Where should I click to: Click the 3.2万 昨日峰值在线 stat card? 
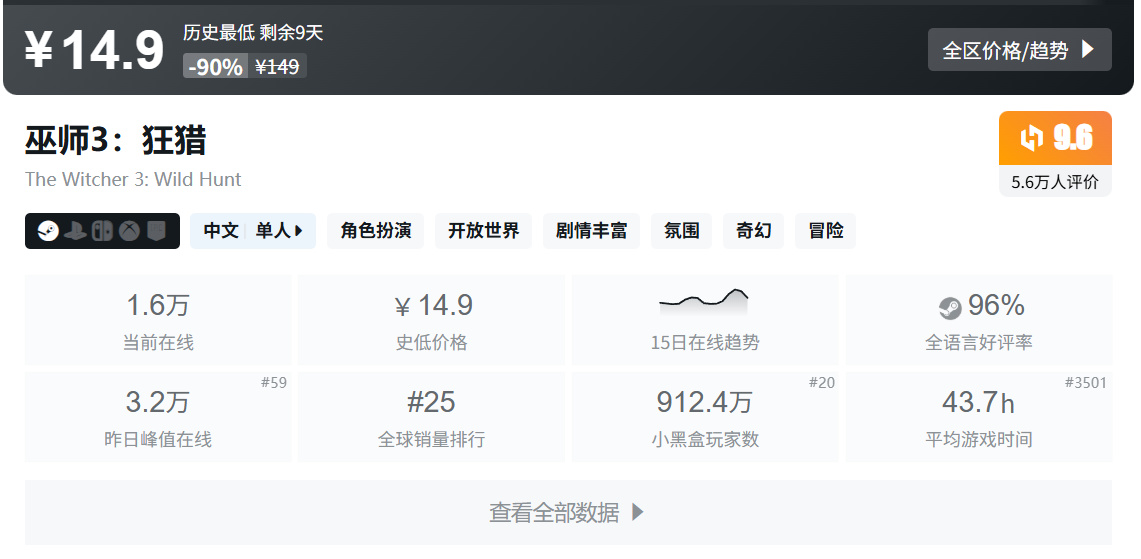(x=158, y=416)
